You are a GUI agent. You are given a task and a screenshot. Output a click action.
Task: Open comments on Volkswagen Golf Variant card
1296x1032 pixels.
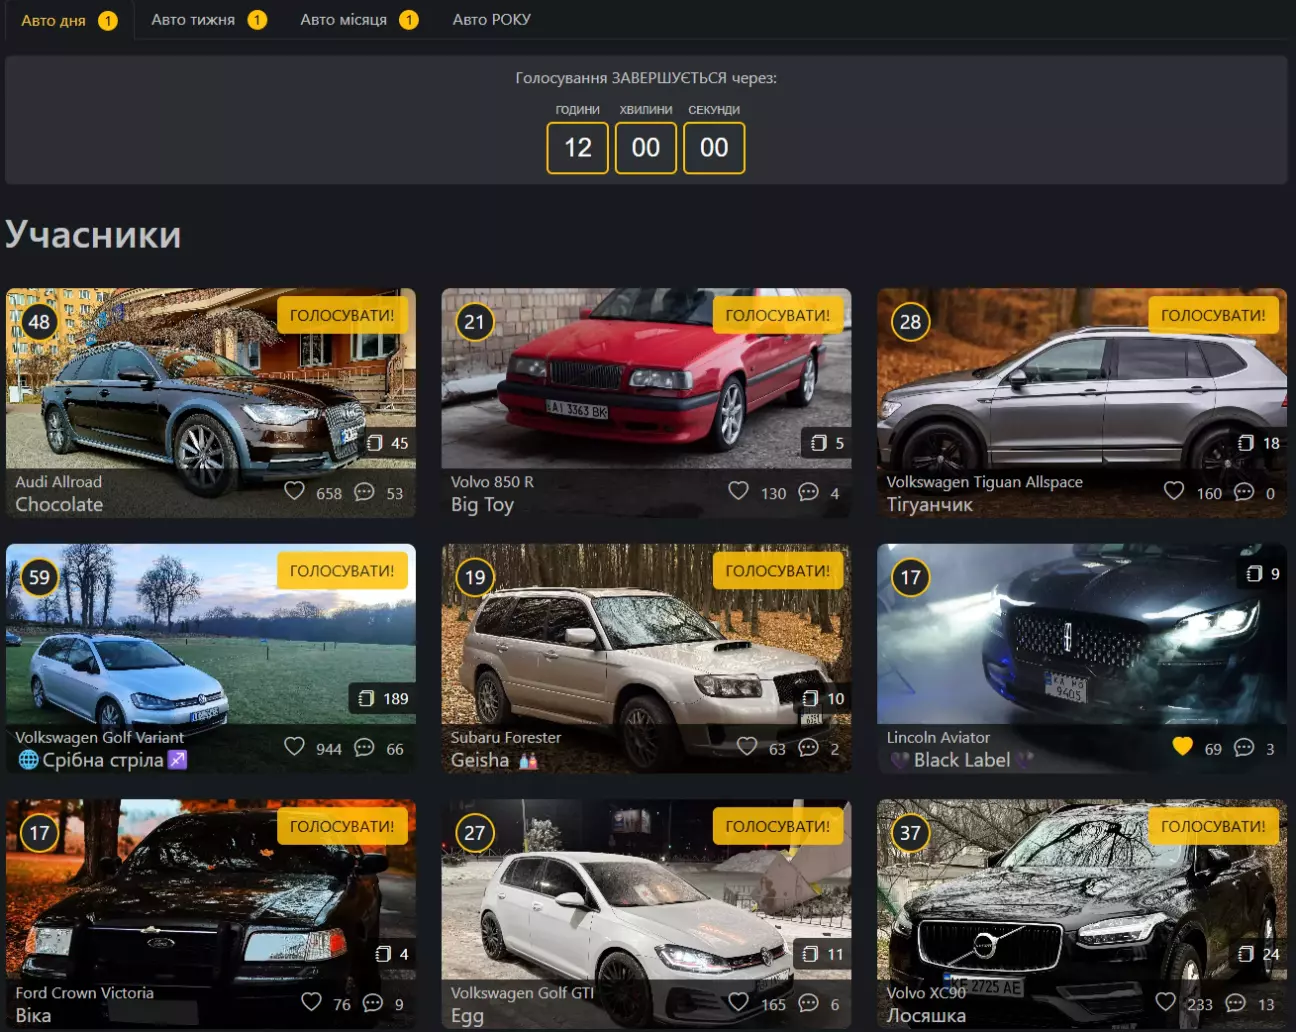(x=365, y=748)
